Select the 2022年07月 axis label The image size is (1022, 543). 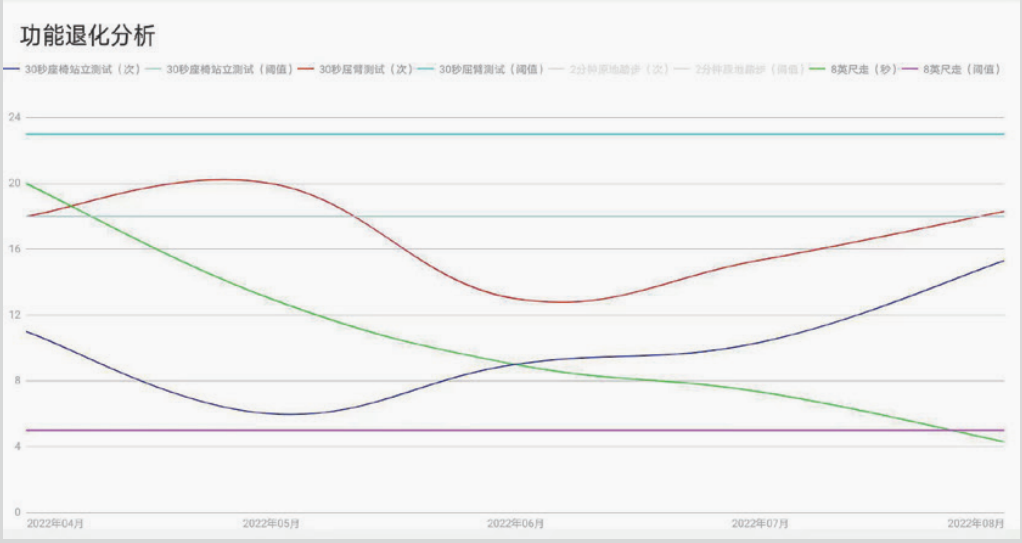click(760, 523)
